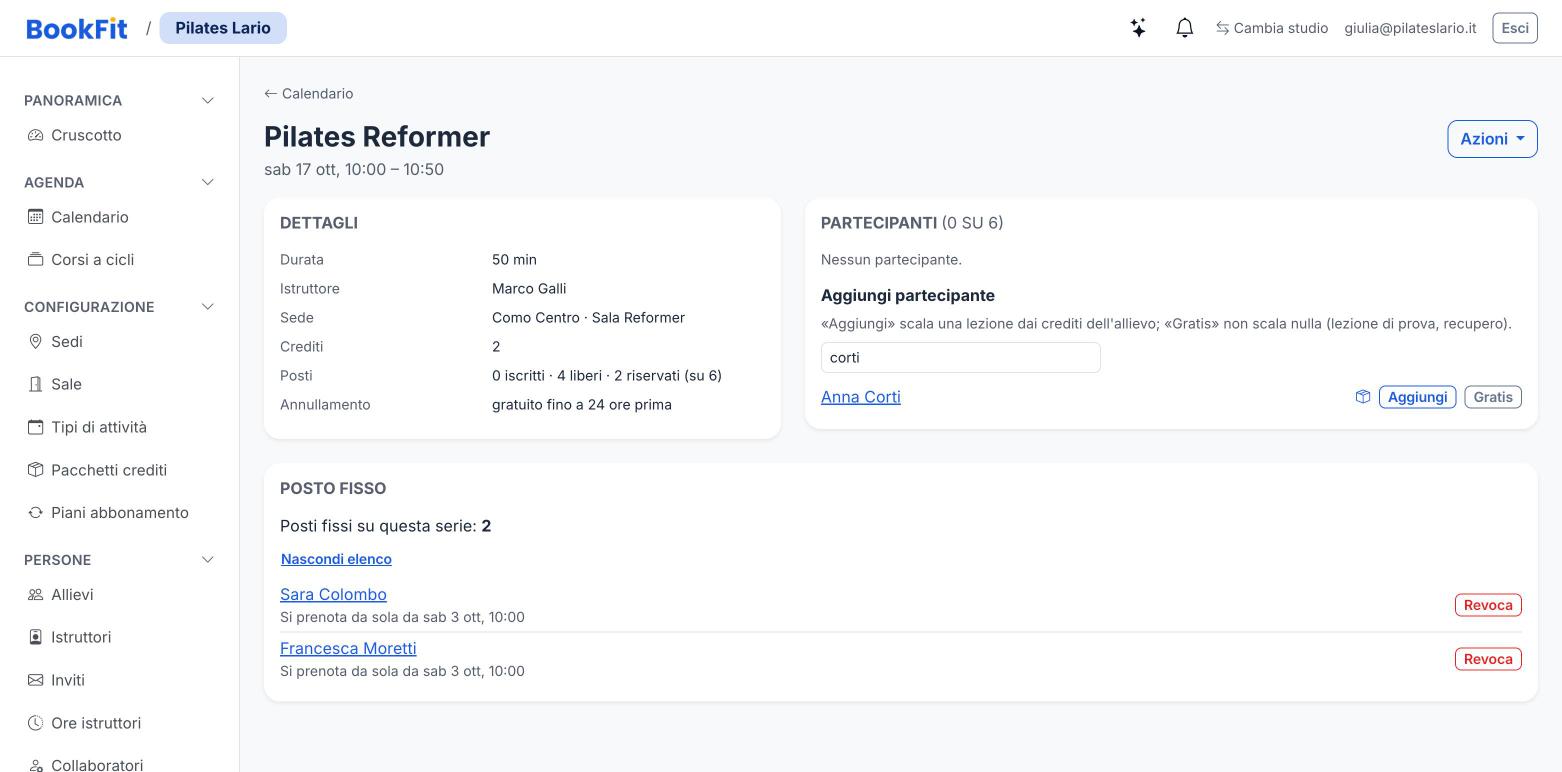Open Francesca Moretti's profile link
Screen dimensions: 1562x772
tap(348, 648)
